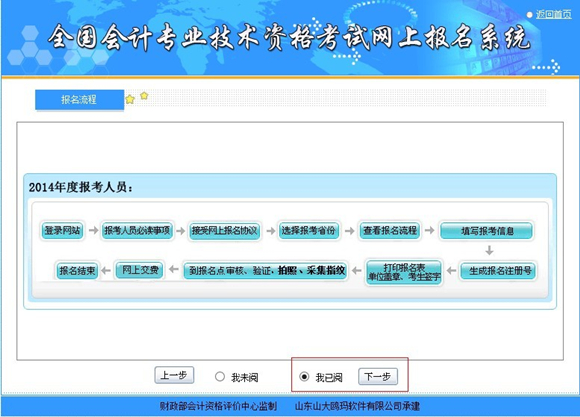Click the 返回首页 link
This screenshot has height=417, width=580.
(553, 14)
